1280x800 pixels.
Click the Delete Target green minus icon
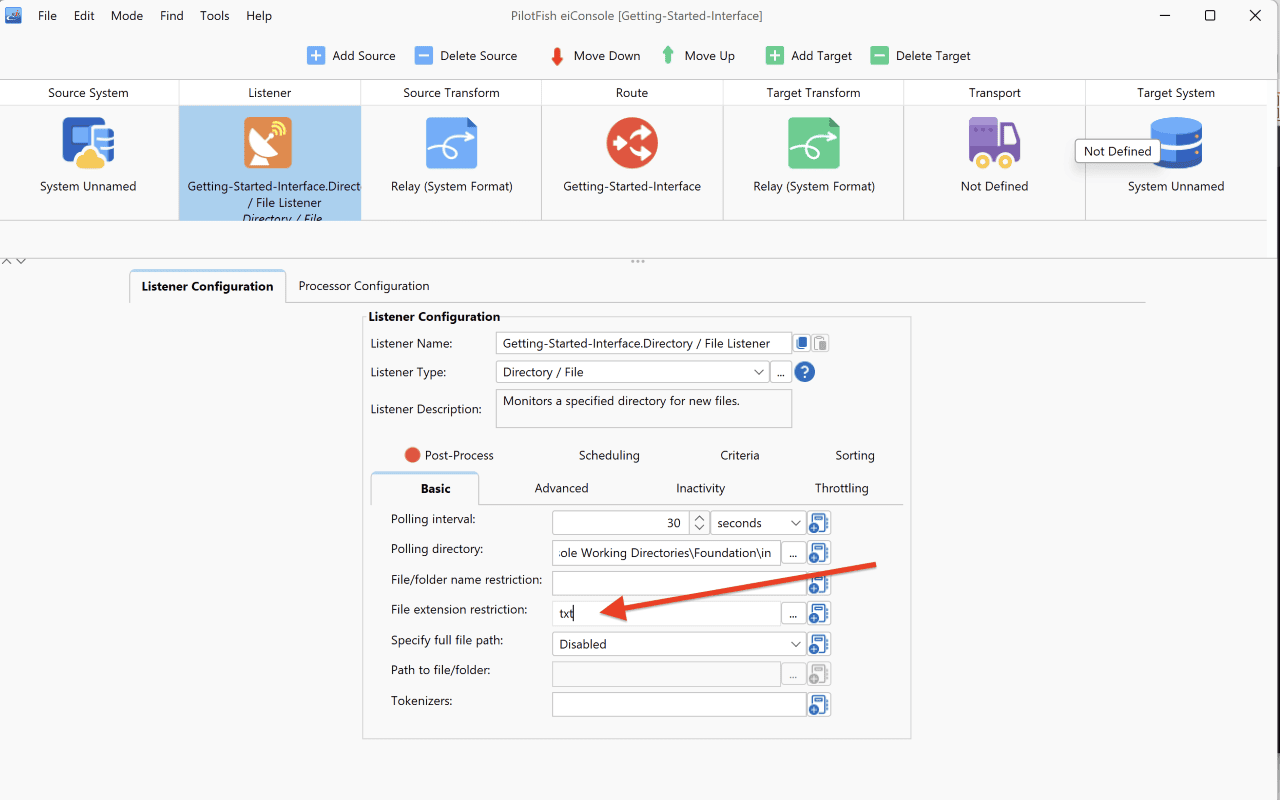879,56
